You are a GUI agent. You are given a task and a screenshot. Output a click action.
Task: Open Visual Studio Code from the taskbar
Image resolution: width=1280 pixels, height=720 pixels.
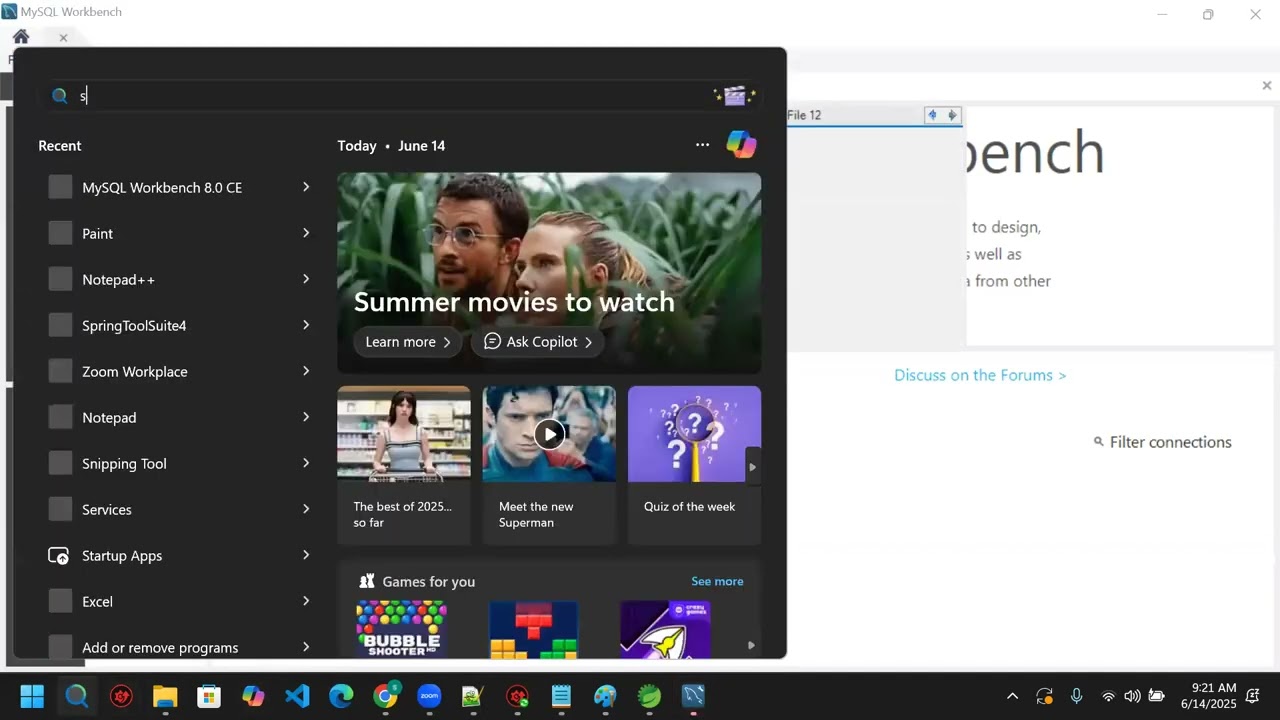point(297,696)
